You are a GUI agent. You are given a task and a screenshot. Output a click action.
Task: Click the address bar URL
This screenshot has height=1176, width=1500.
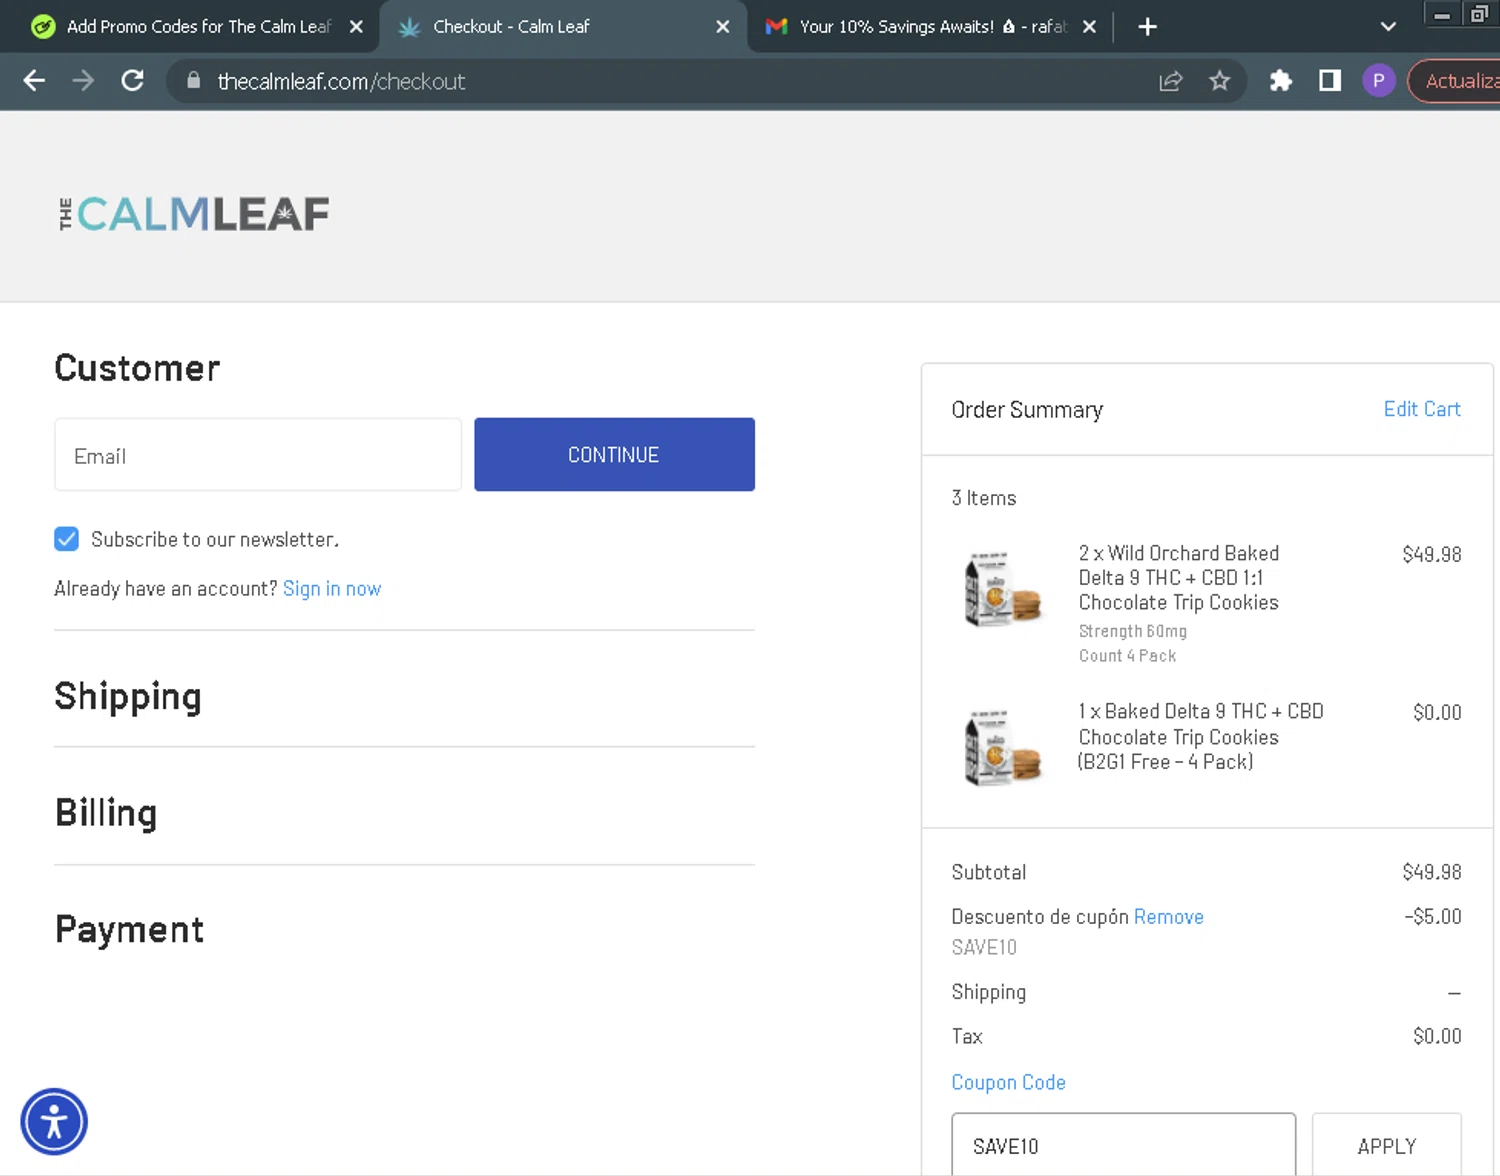click(x=341, y=81)
